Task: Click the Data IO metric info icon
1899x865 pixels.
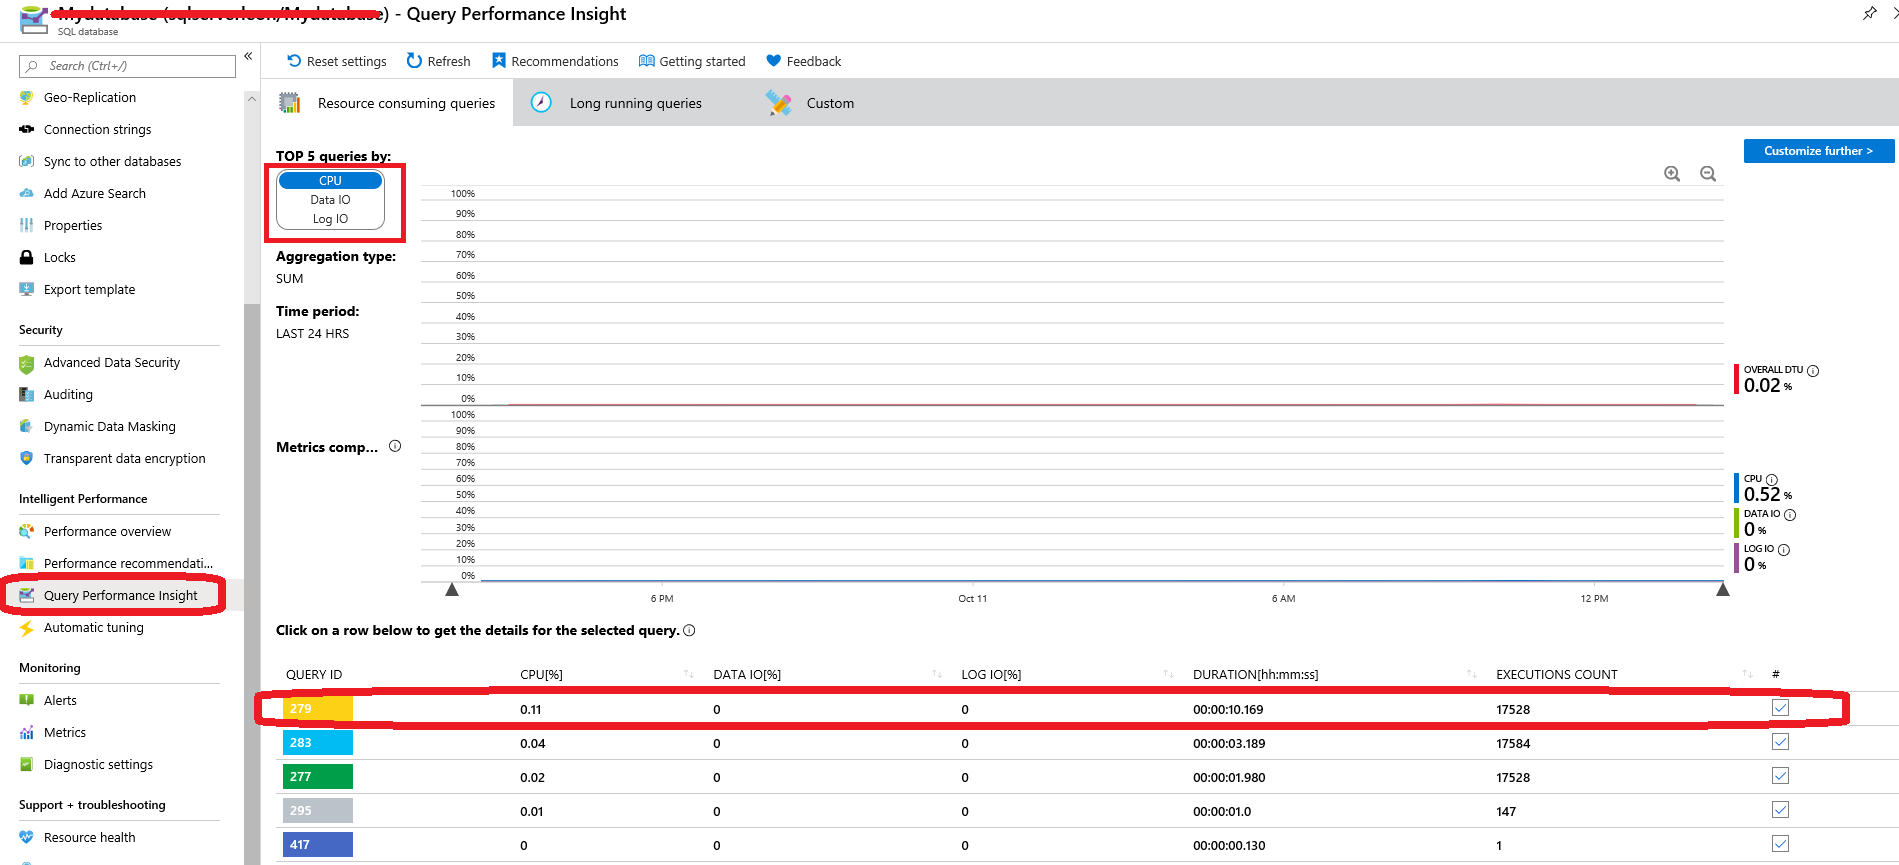Action: (x=1790, y=515)
